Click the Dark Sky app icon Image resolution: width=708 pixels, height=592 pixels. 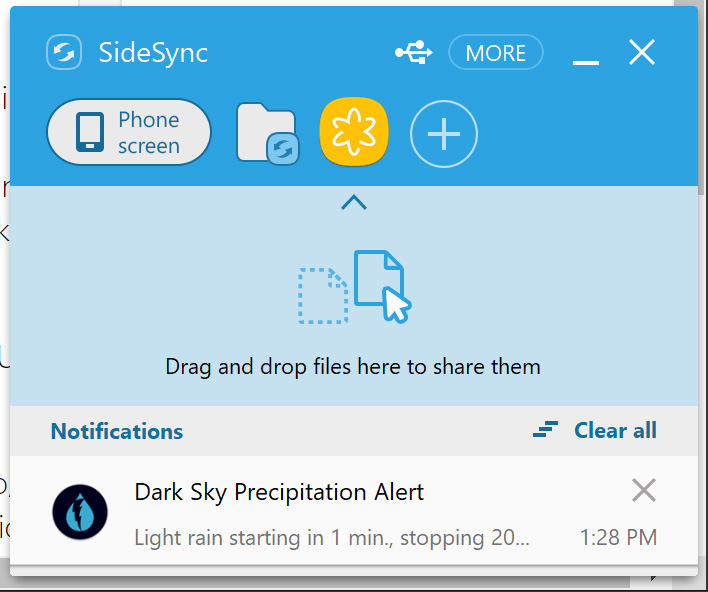click(80, 512)
